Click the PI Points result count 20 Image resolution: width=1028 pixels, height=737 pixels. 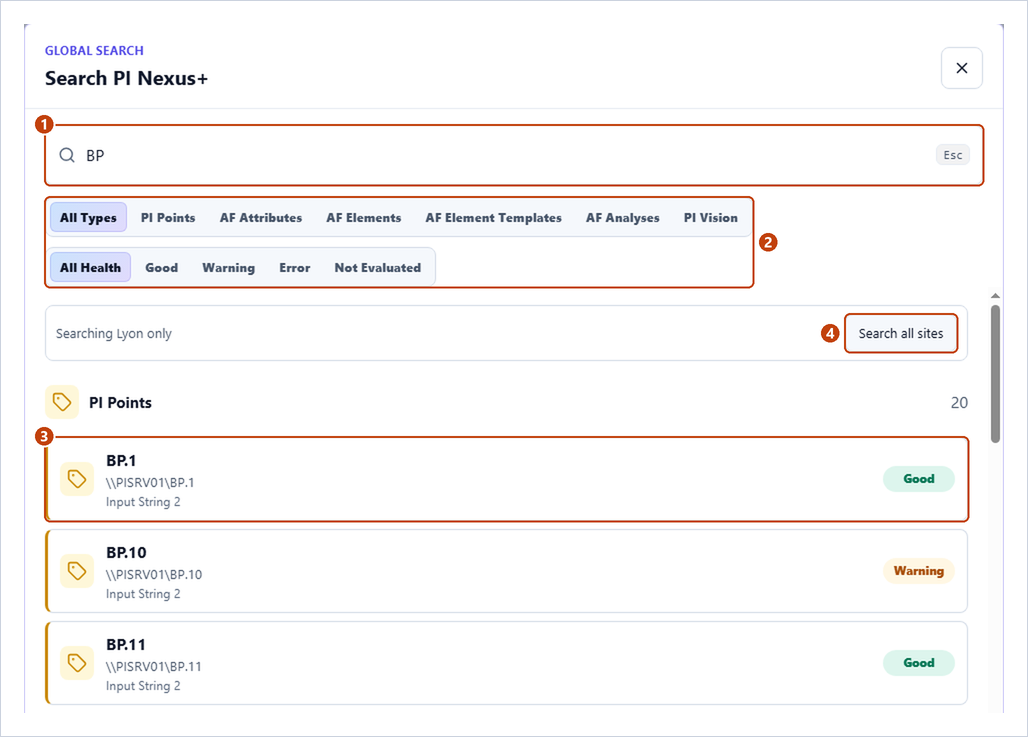(959, 403)
